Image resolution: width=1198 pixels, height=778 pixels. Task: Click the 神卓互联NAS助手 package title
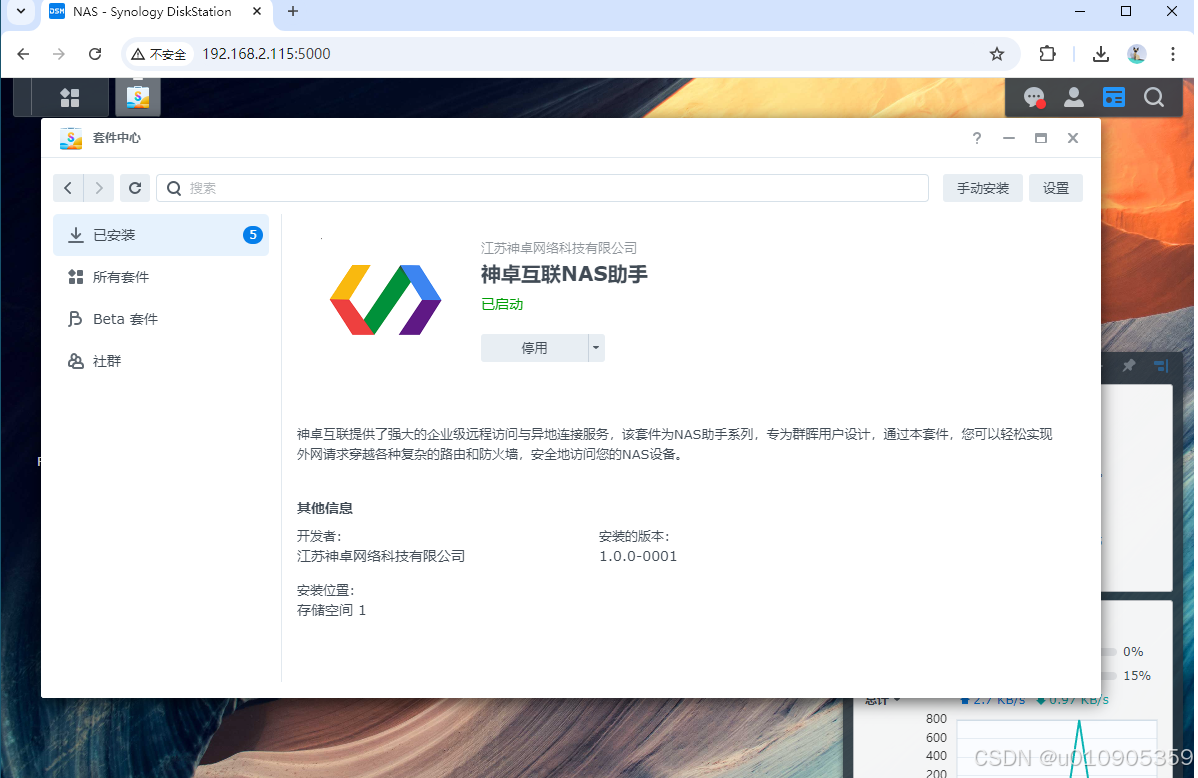click(x=564, y=274)
